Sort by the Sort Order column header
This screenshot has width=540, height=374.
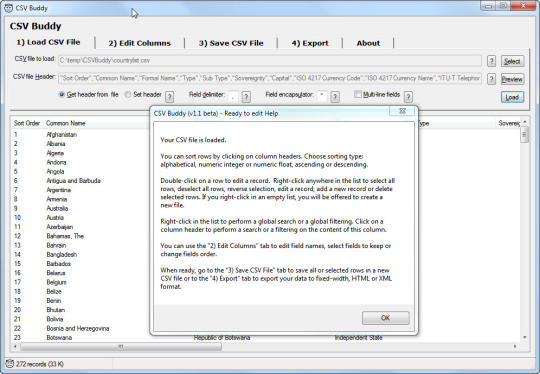[27, 123]
